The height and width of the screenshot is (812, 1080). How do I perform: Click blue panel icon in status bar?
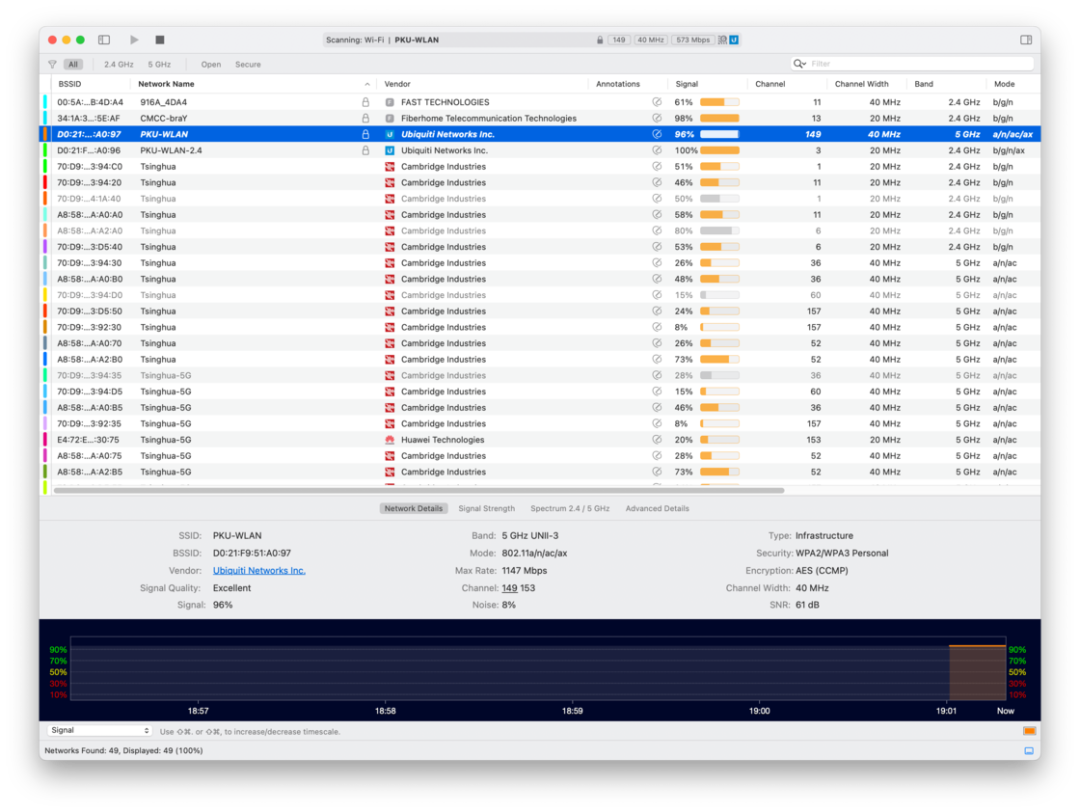[1029, 751]
